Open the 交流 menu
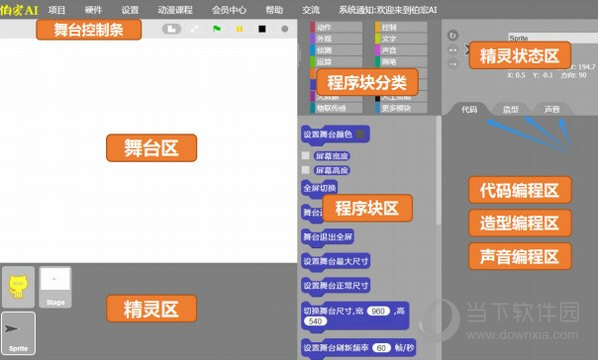Image resolution: width=598 pixels, height=360 pixels. point(311,10)
